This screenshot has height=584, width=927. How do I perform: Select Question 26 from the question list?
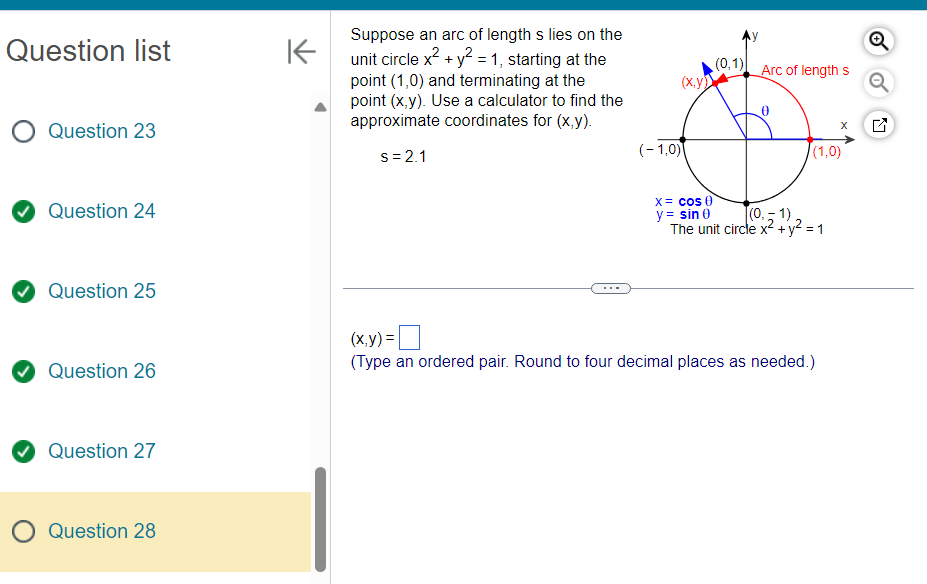click(101, 371)
